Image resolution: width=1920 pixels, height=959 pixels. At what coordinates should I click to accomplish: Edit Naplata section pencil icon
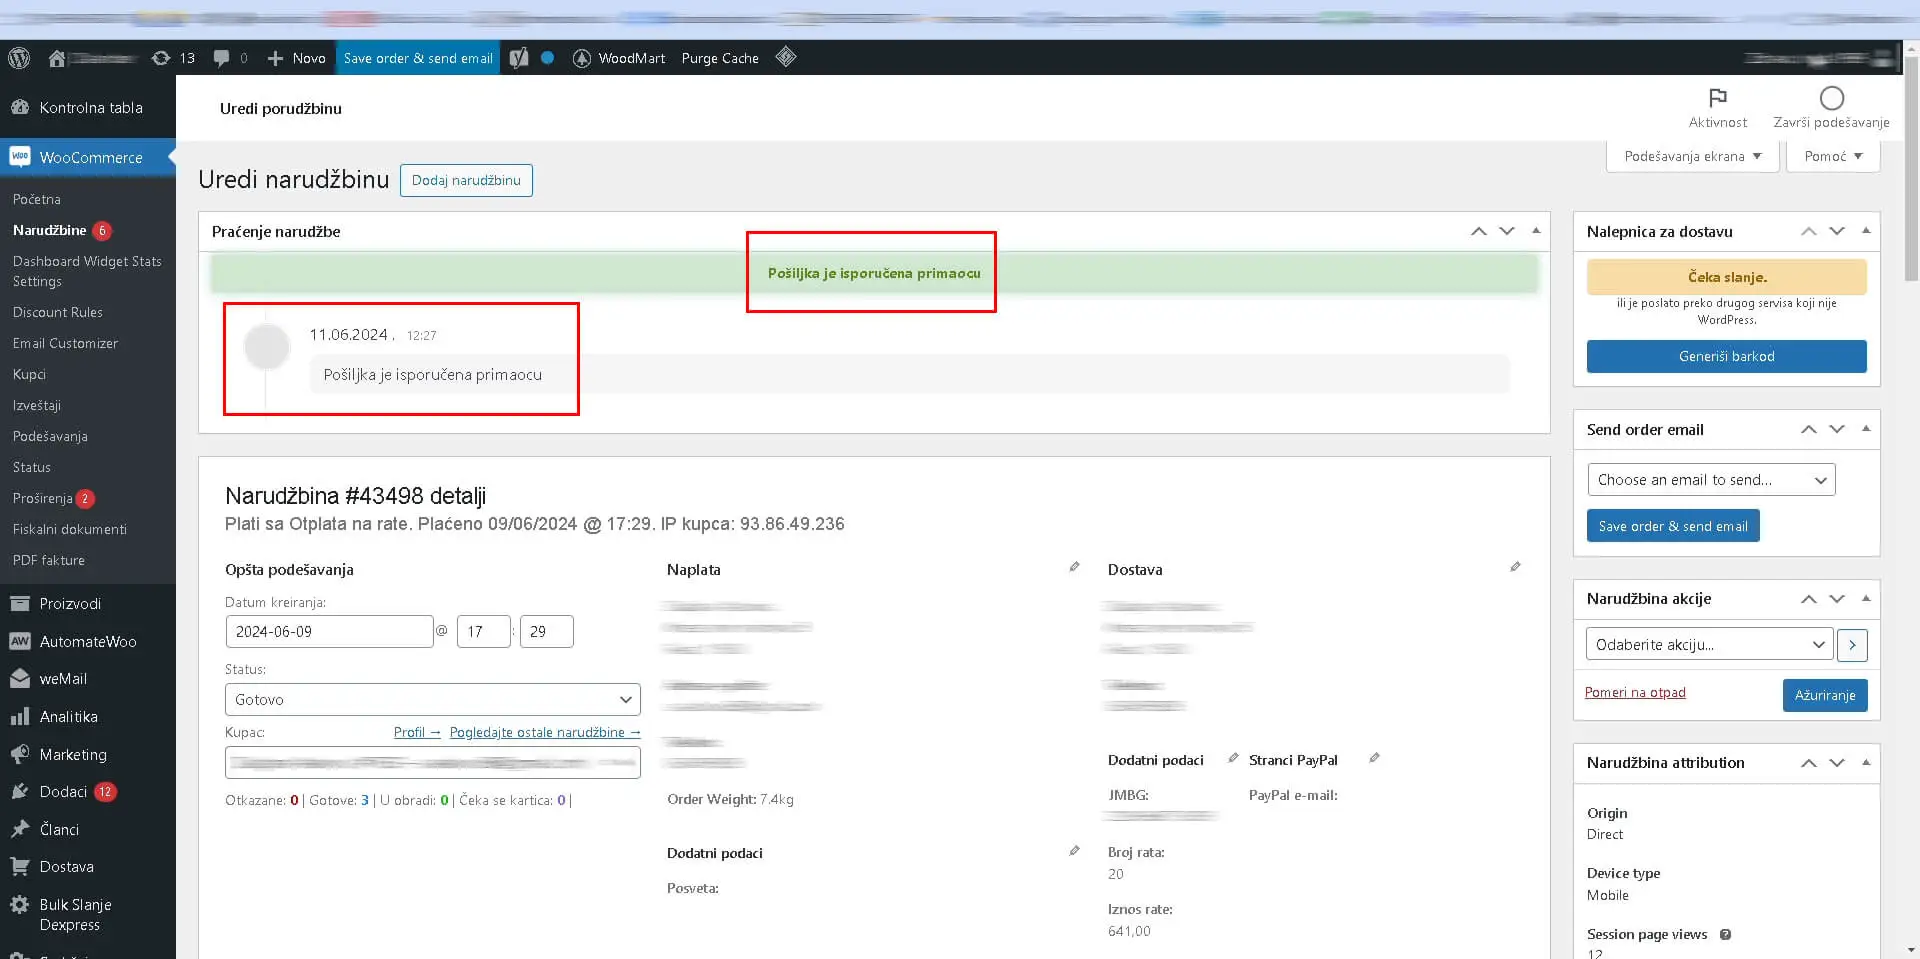pos(1074,567)
